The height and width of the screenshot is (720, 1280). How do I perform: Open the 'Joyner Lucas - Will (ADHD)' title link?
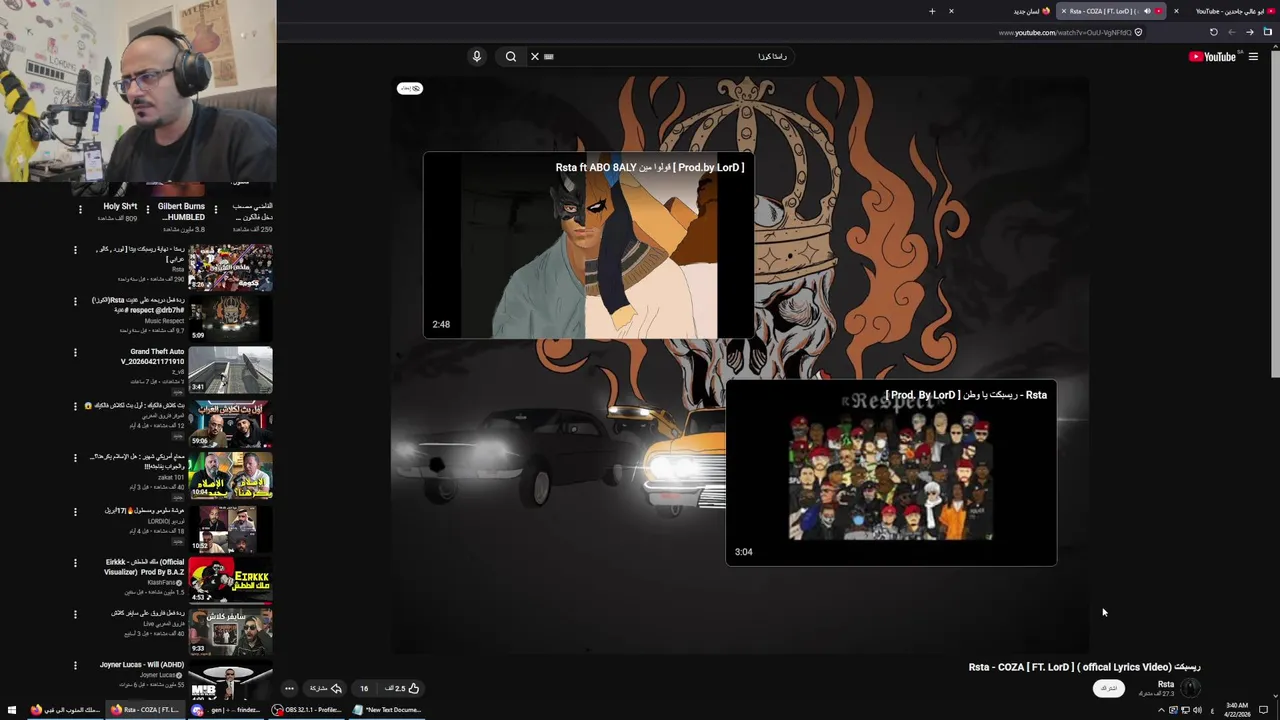[142, 665]
